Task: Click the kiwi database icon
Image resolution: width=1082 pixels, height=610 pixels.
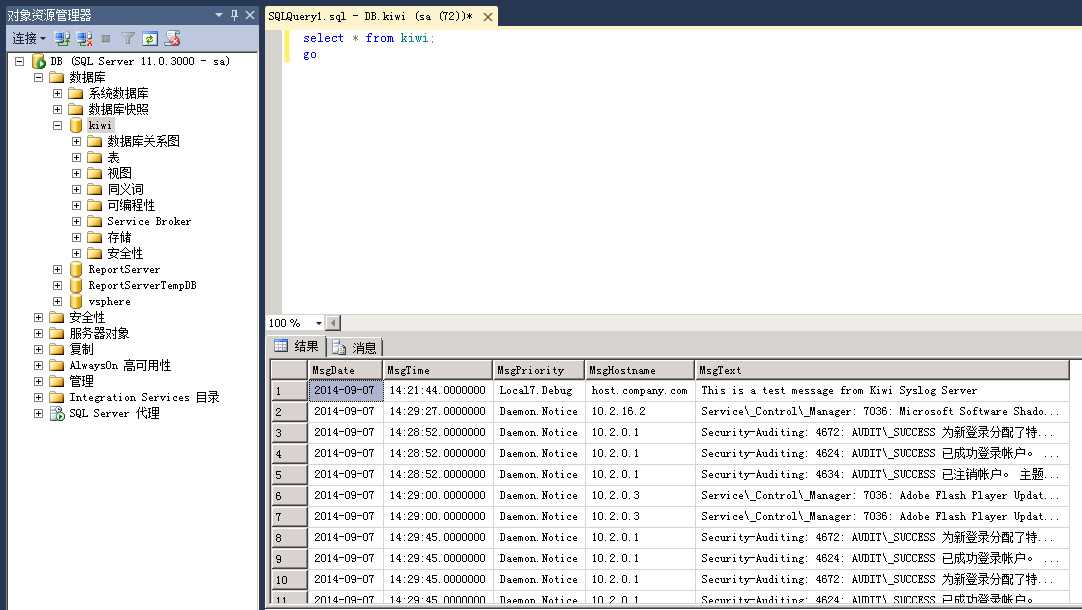Action: 76,126
